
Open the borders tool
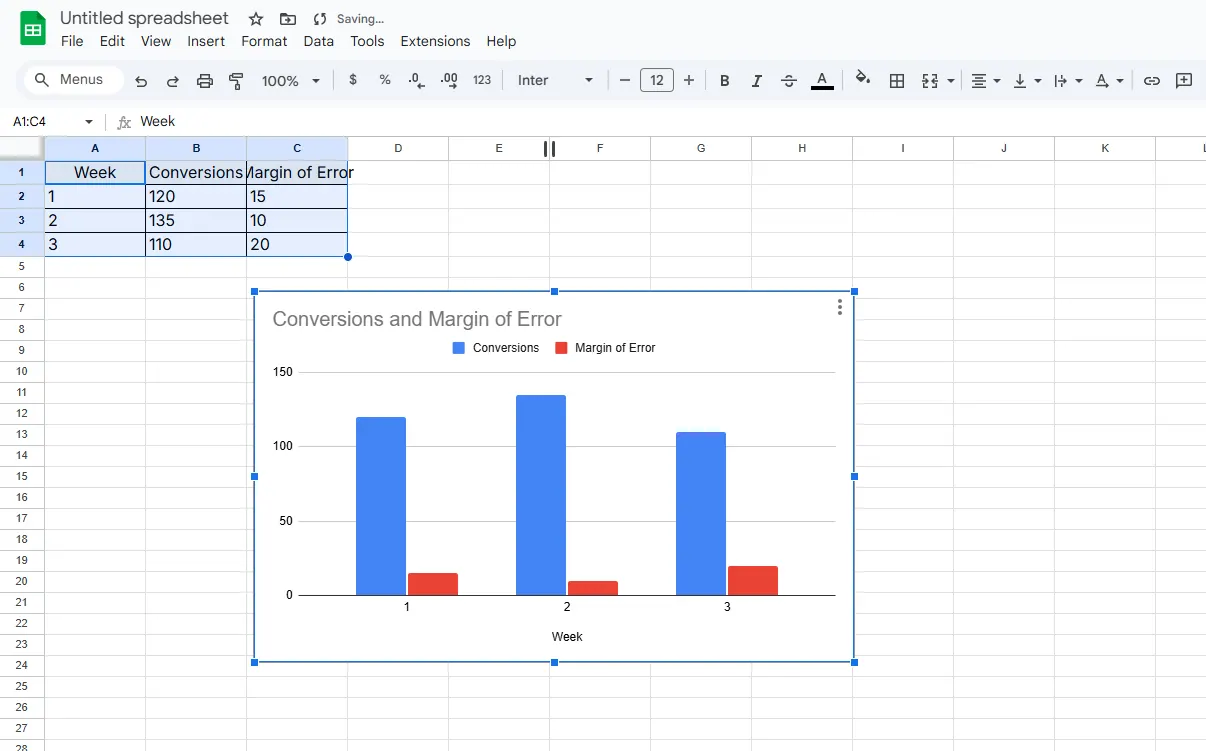pyautogui.click(x=897, y=81)
